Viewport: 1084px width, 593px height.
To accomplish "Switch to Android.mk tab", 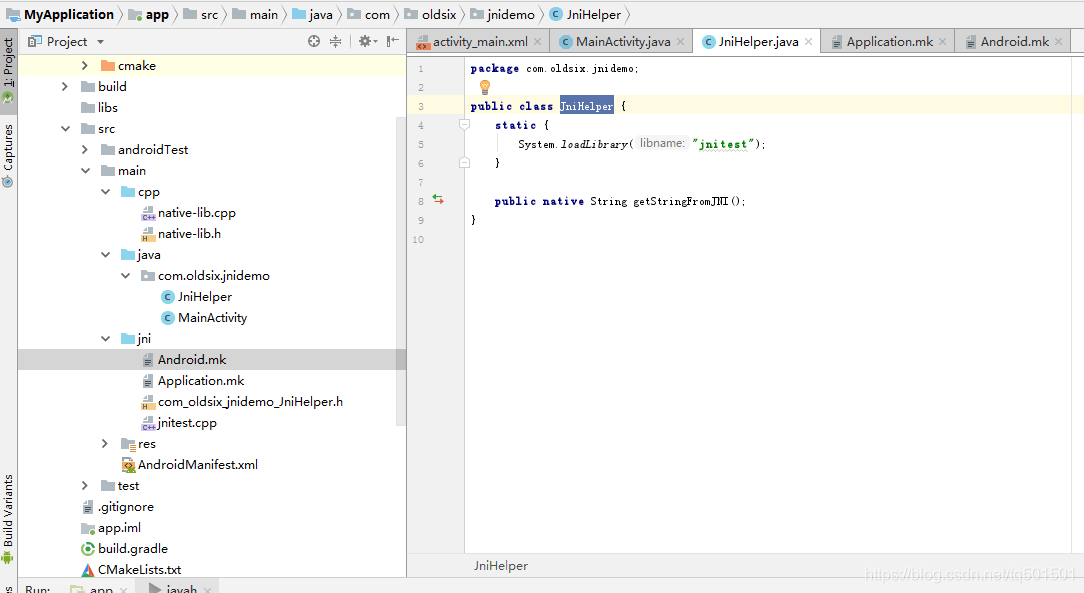I will (1014, 41).
